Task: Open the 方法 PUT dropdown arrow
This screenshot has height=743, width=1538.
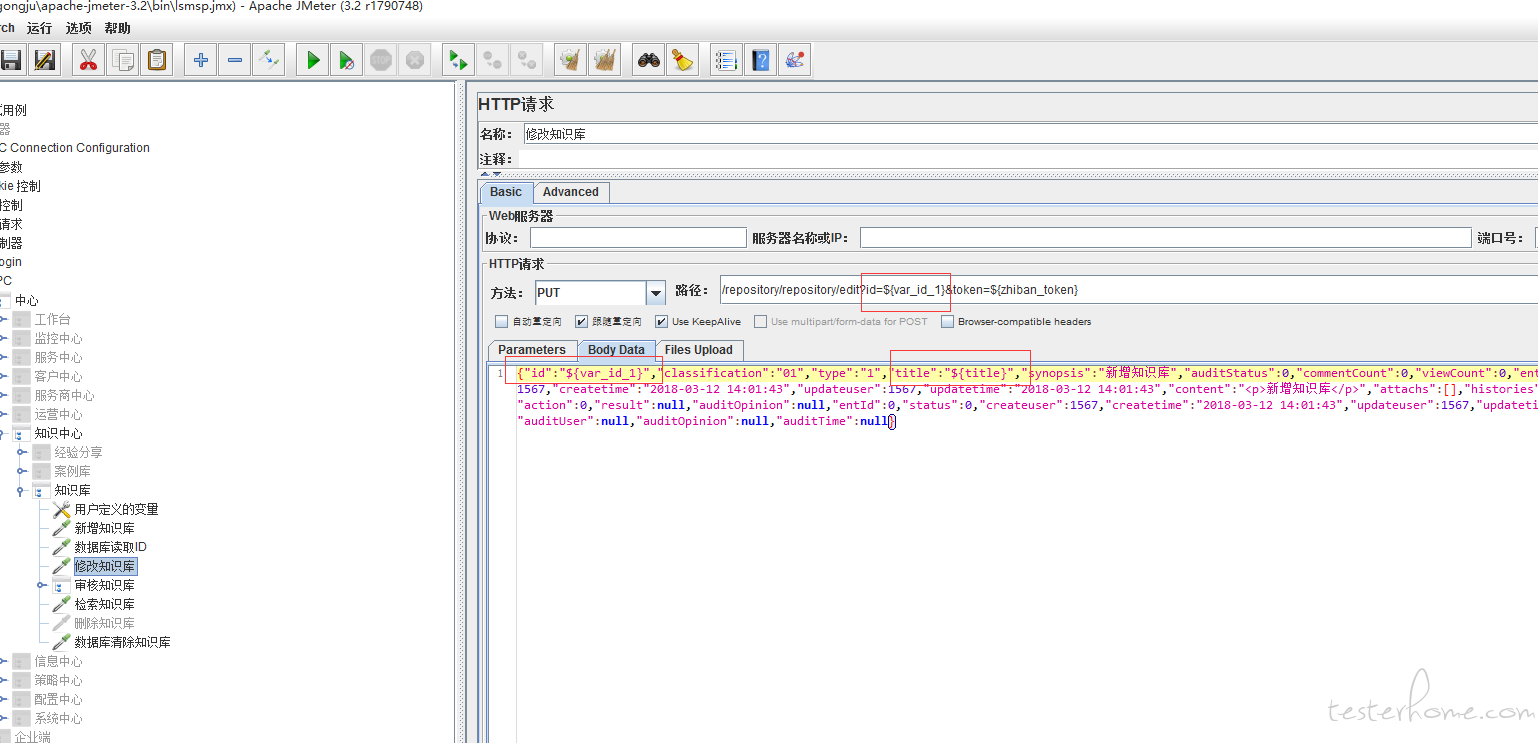Action: [656, 293]
